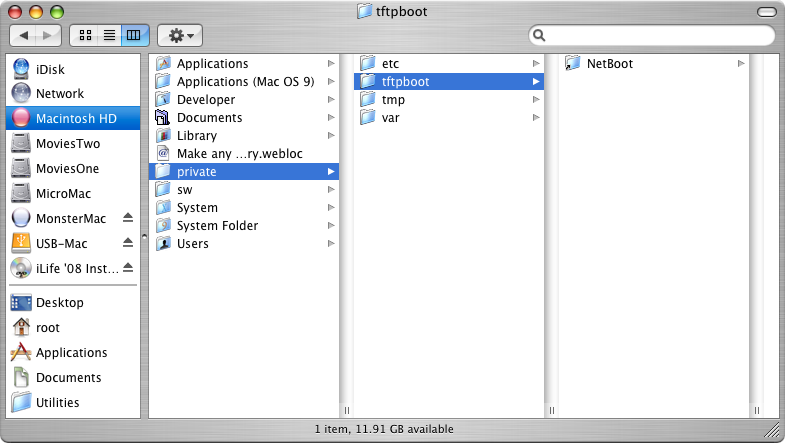This screenshot has width=785, height=443.
Task: Expand Users via its arrow
Action: [x=331, y=244]
